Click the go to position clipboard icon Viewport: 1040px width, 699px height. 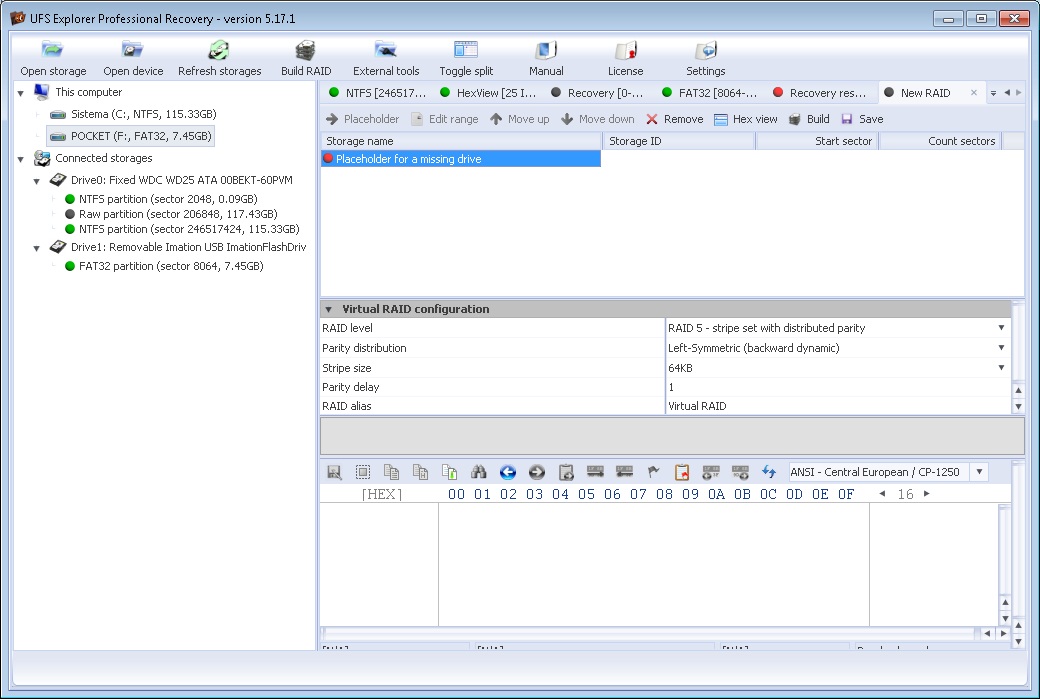(x=566, y=472)
